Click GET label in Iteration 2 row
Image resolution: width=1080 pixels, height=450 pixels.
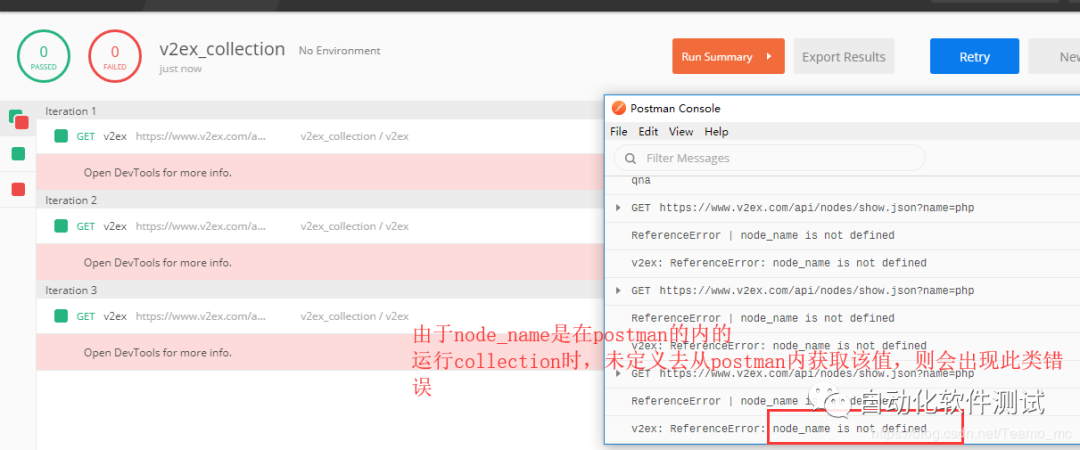[x=86, y=226]
